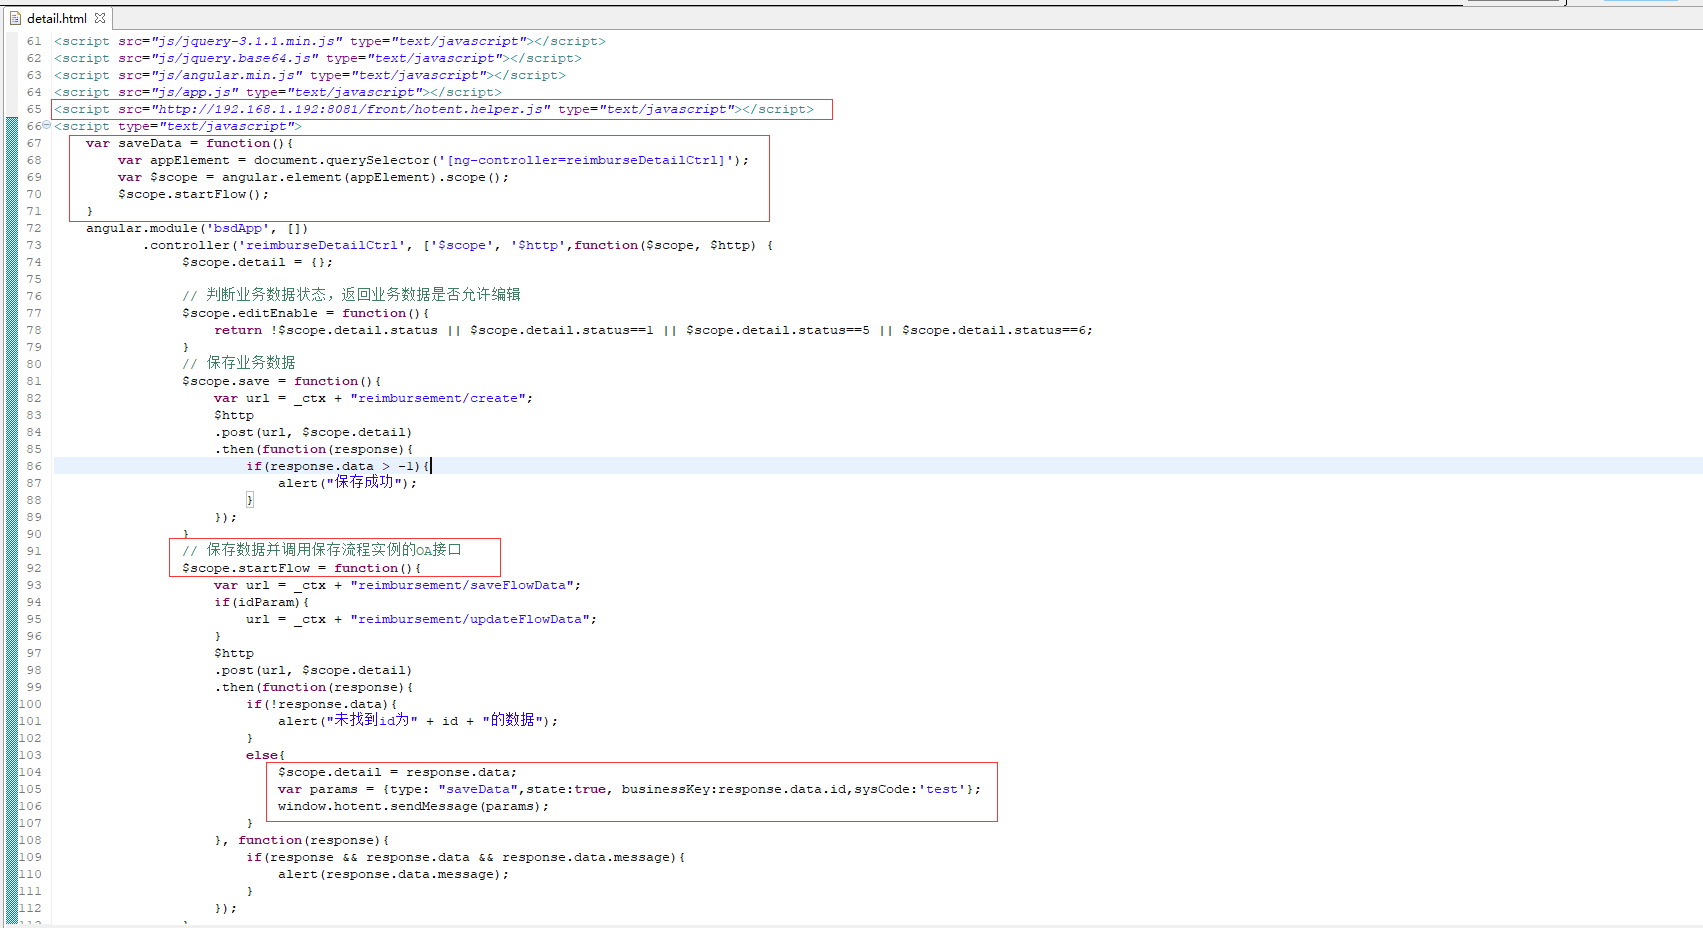Image resolution: width=1703 pixels, height=928 pixels.
Task: Click the "js/angular.min.js" source string
Action: pos(226,75)
